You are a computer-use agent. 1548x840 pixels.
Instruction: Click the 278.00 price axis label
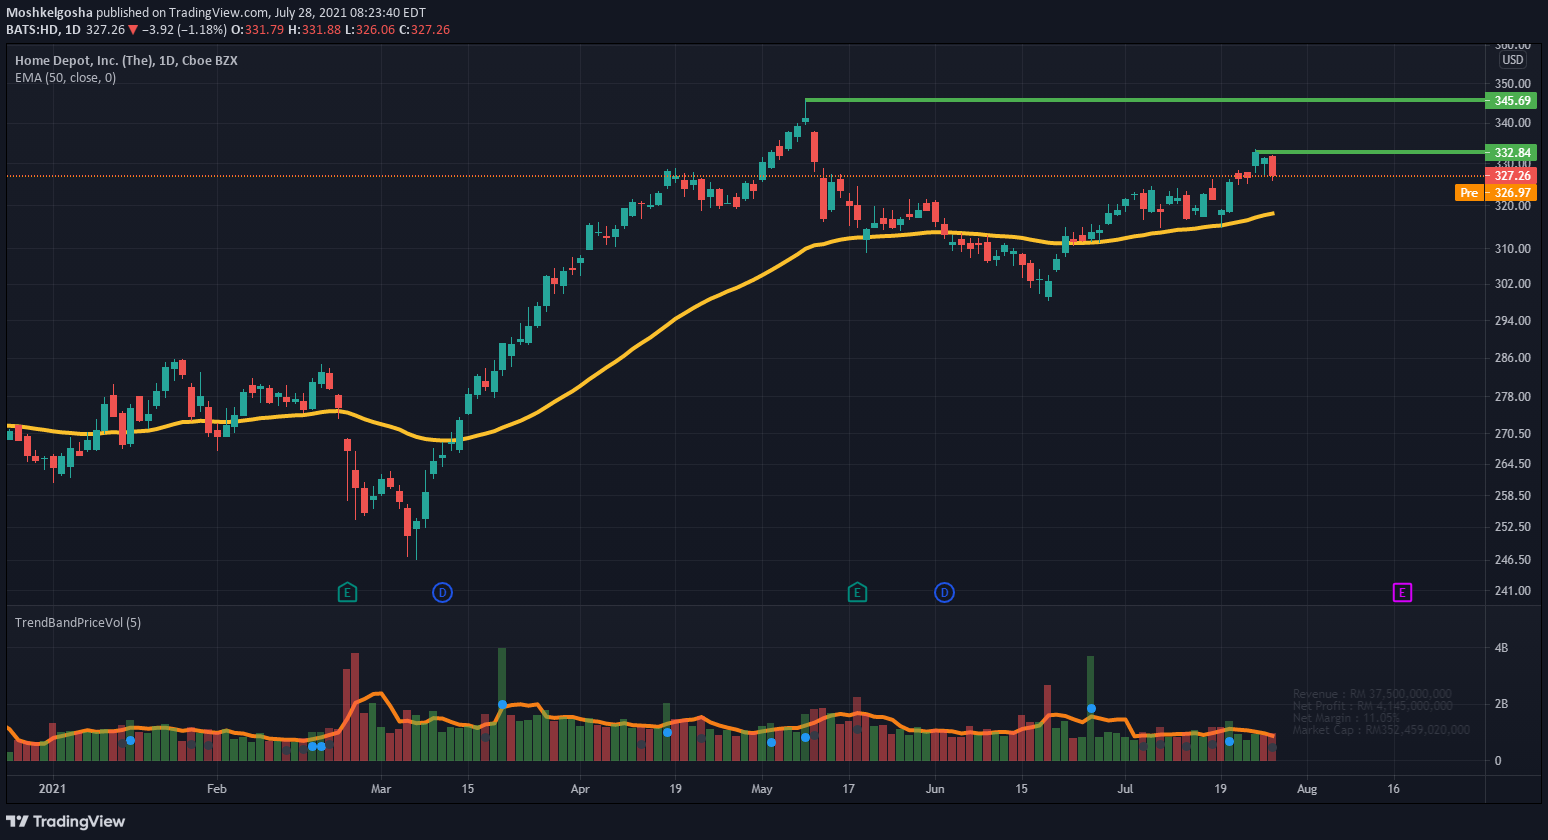point(1513,397)
